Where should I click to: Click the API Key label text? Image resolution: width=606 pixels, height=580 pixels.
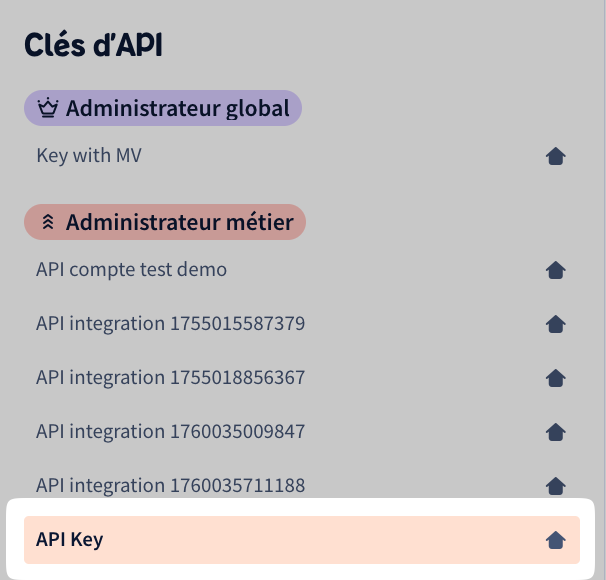(69, 540)
